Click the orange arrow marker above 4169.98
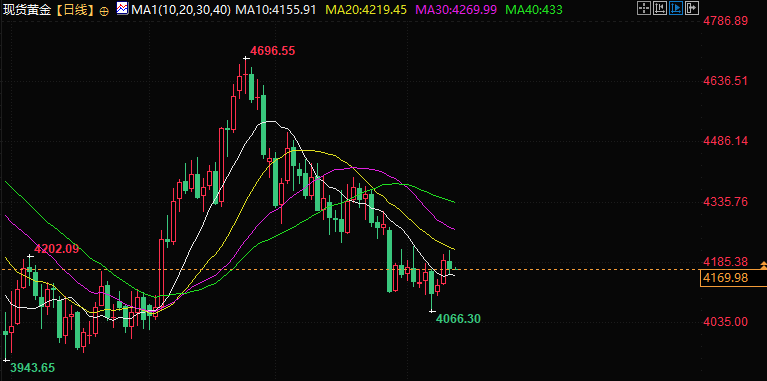This screenshot has width=767, height=381. tap(764, 265)
